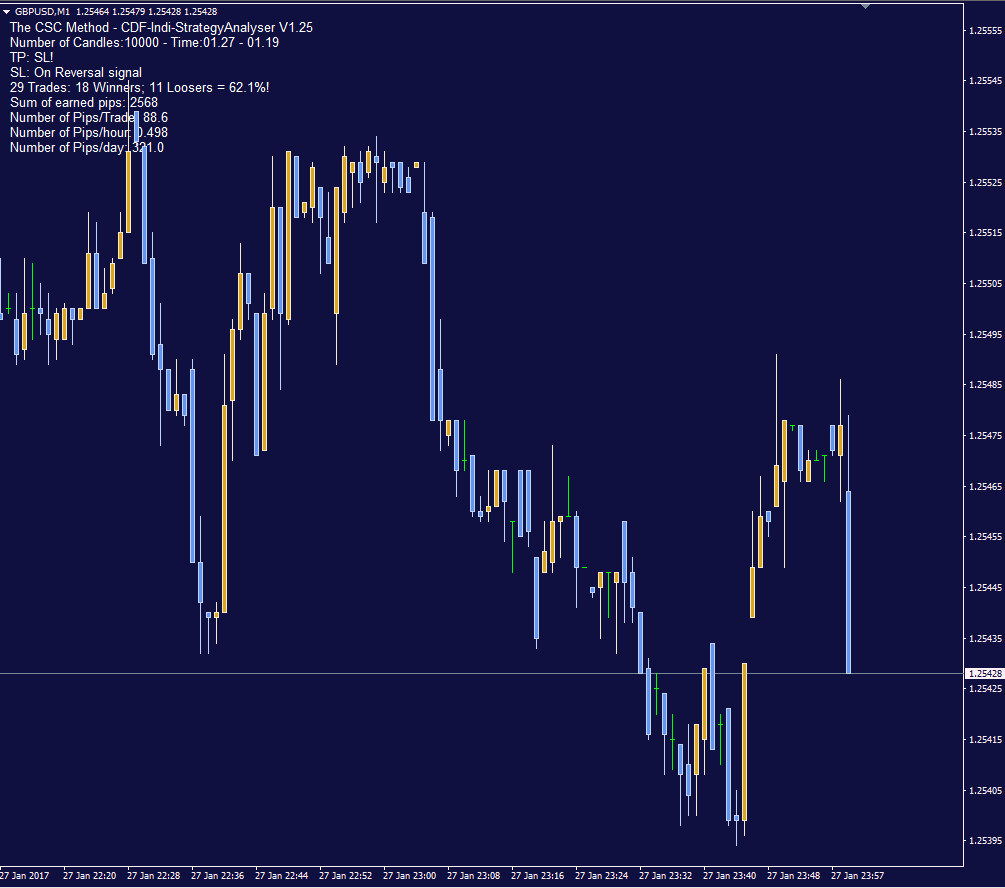1005x888 pixels.
Task: Select the horizontal bid price line
Action: (x=481, y=673)
